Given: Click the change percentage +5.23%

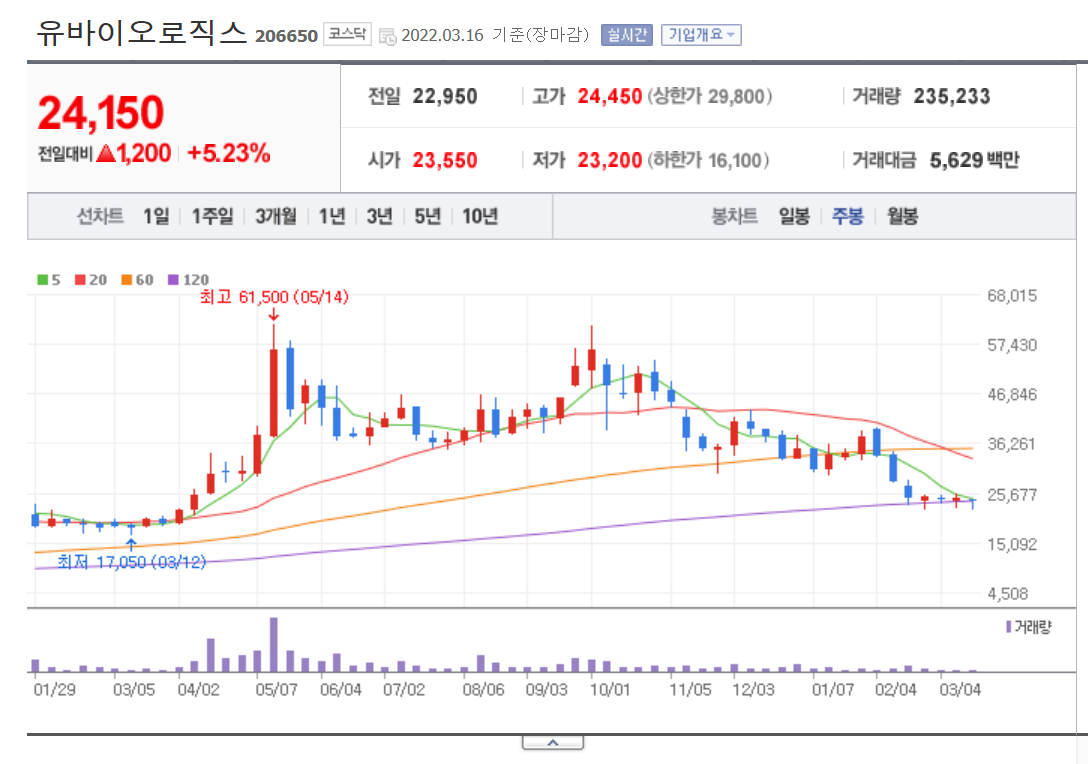Looking at the screenshot, I should coord(229,153).
